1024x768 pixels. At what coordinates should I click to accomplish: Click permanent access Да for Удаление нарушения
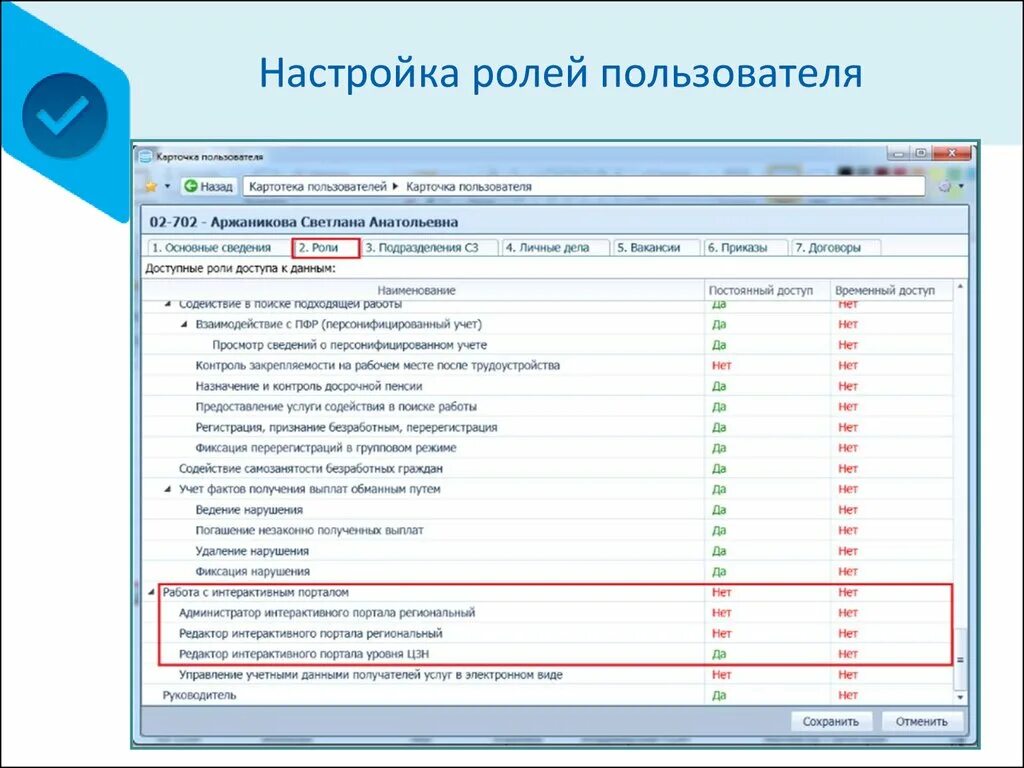pos(718,551)
